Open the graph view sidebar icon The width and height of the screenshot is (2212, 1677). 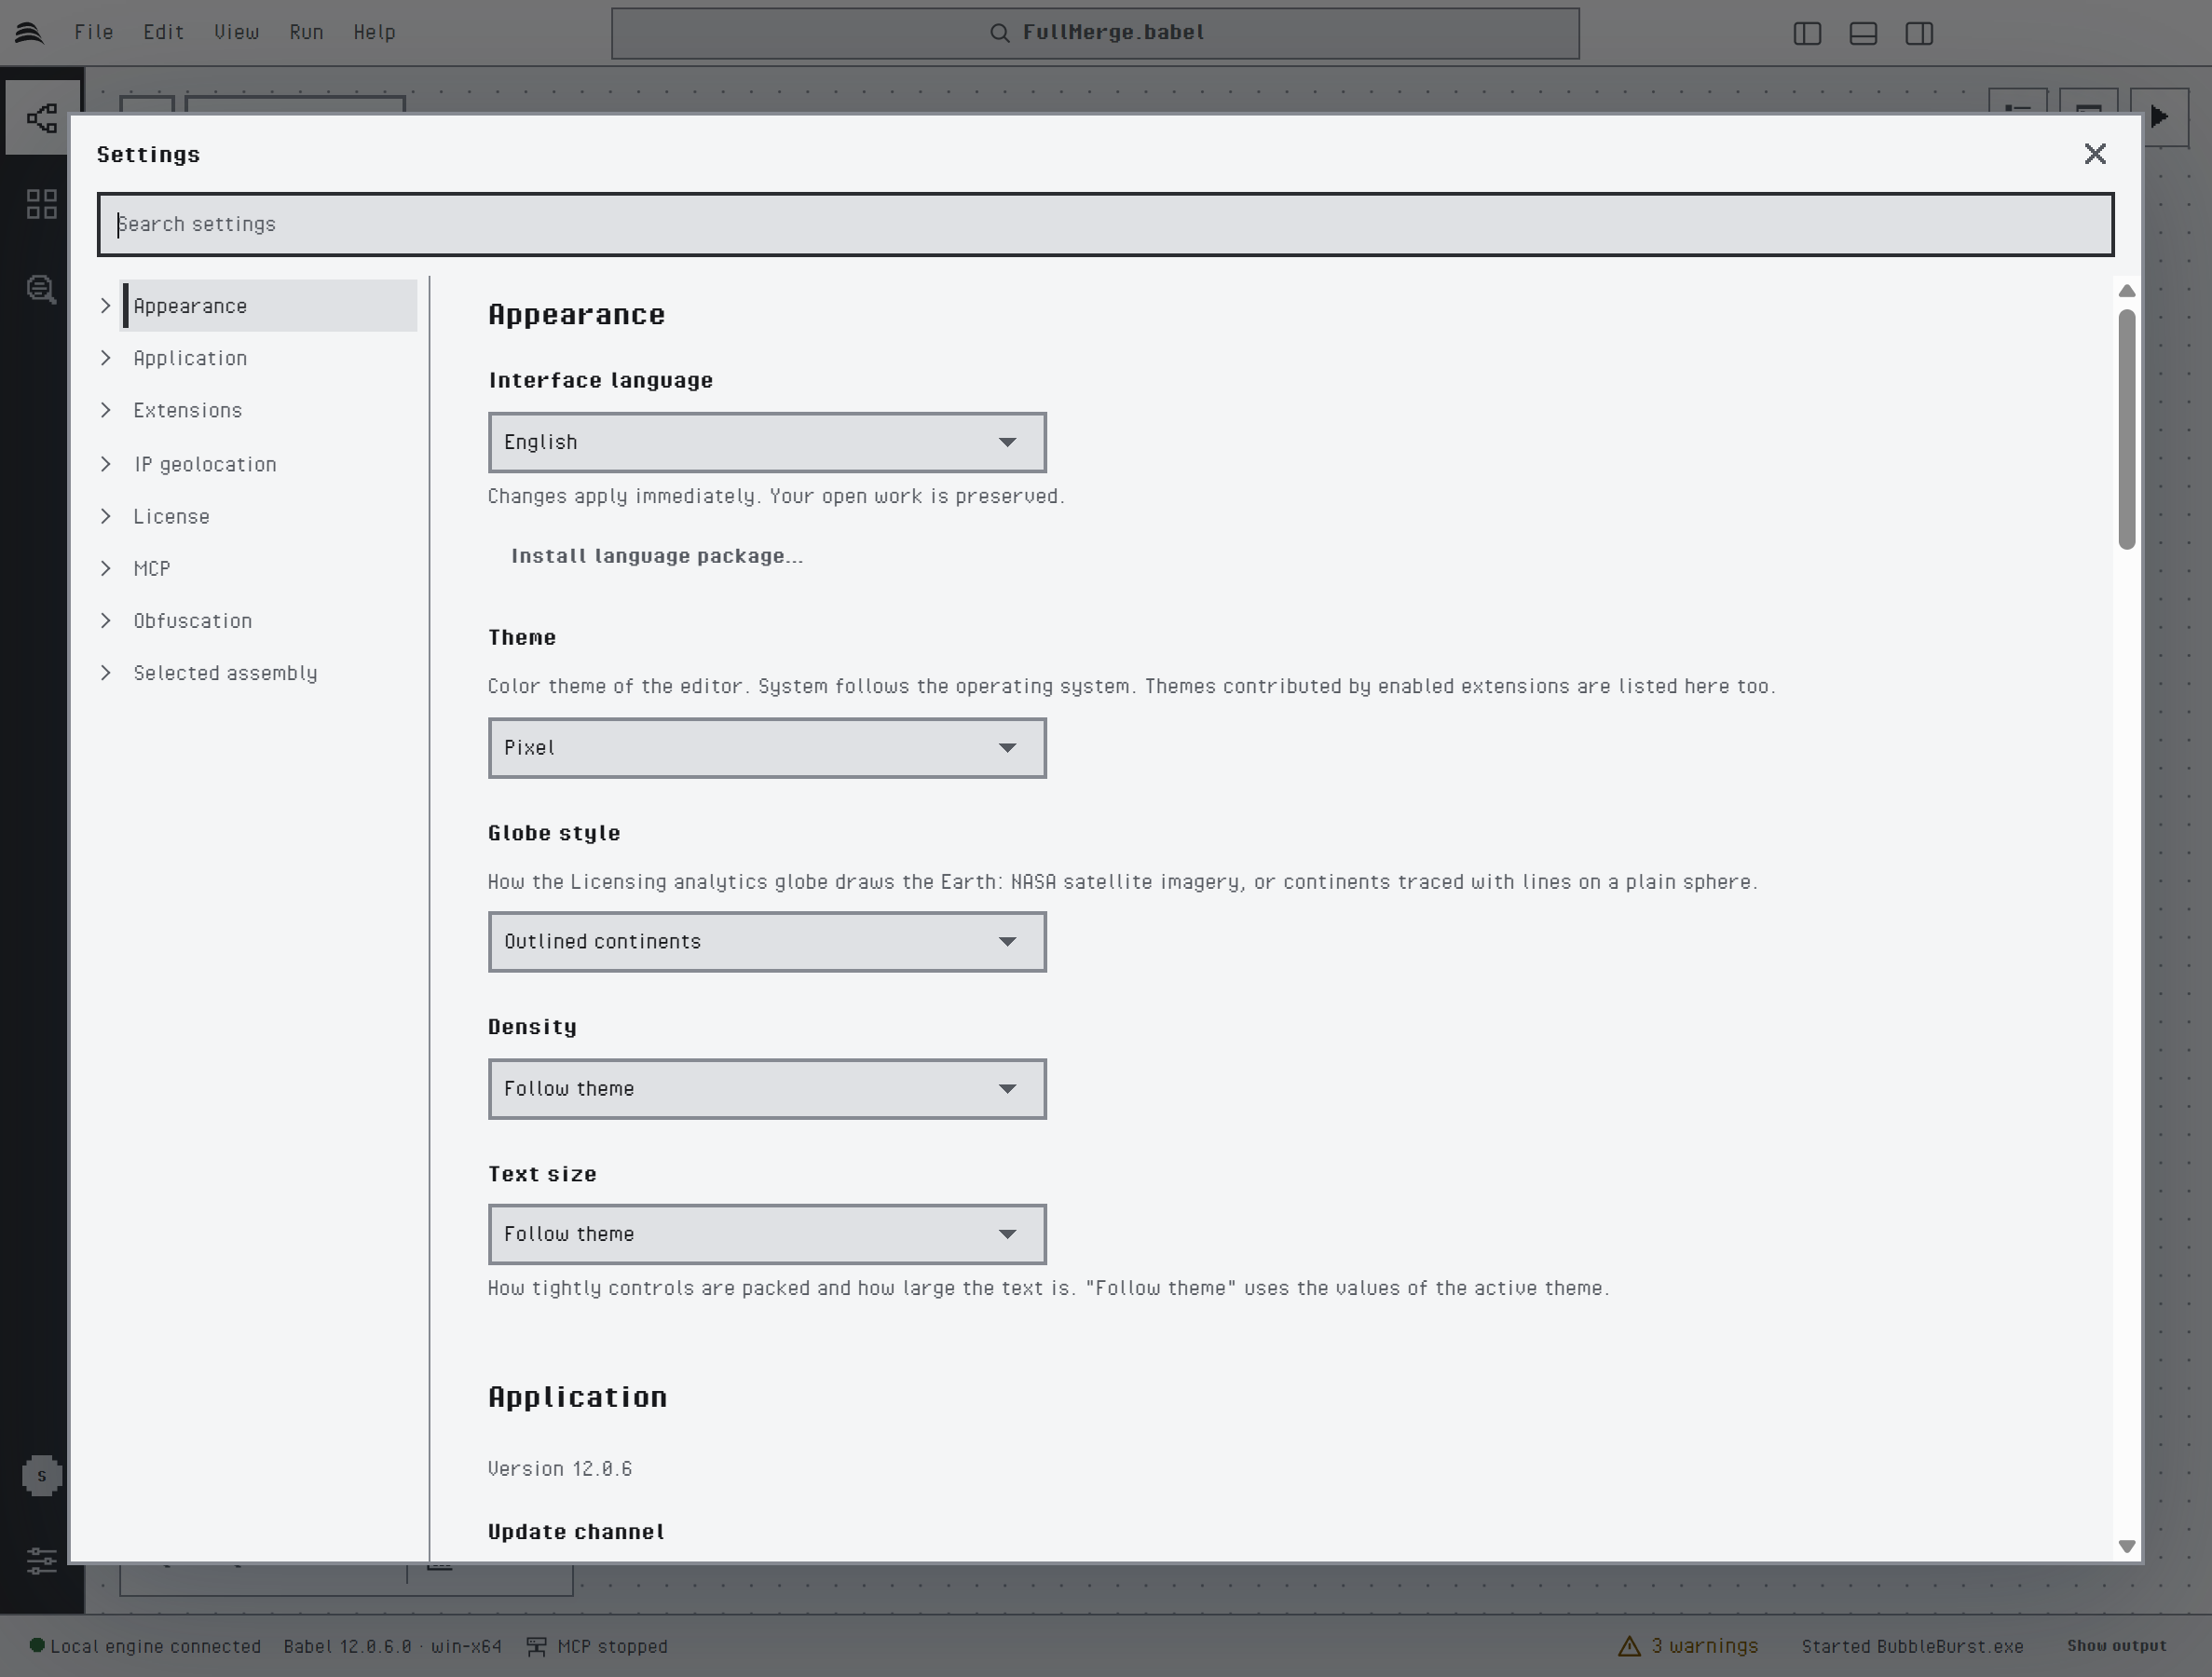(42, 119)
